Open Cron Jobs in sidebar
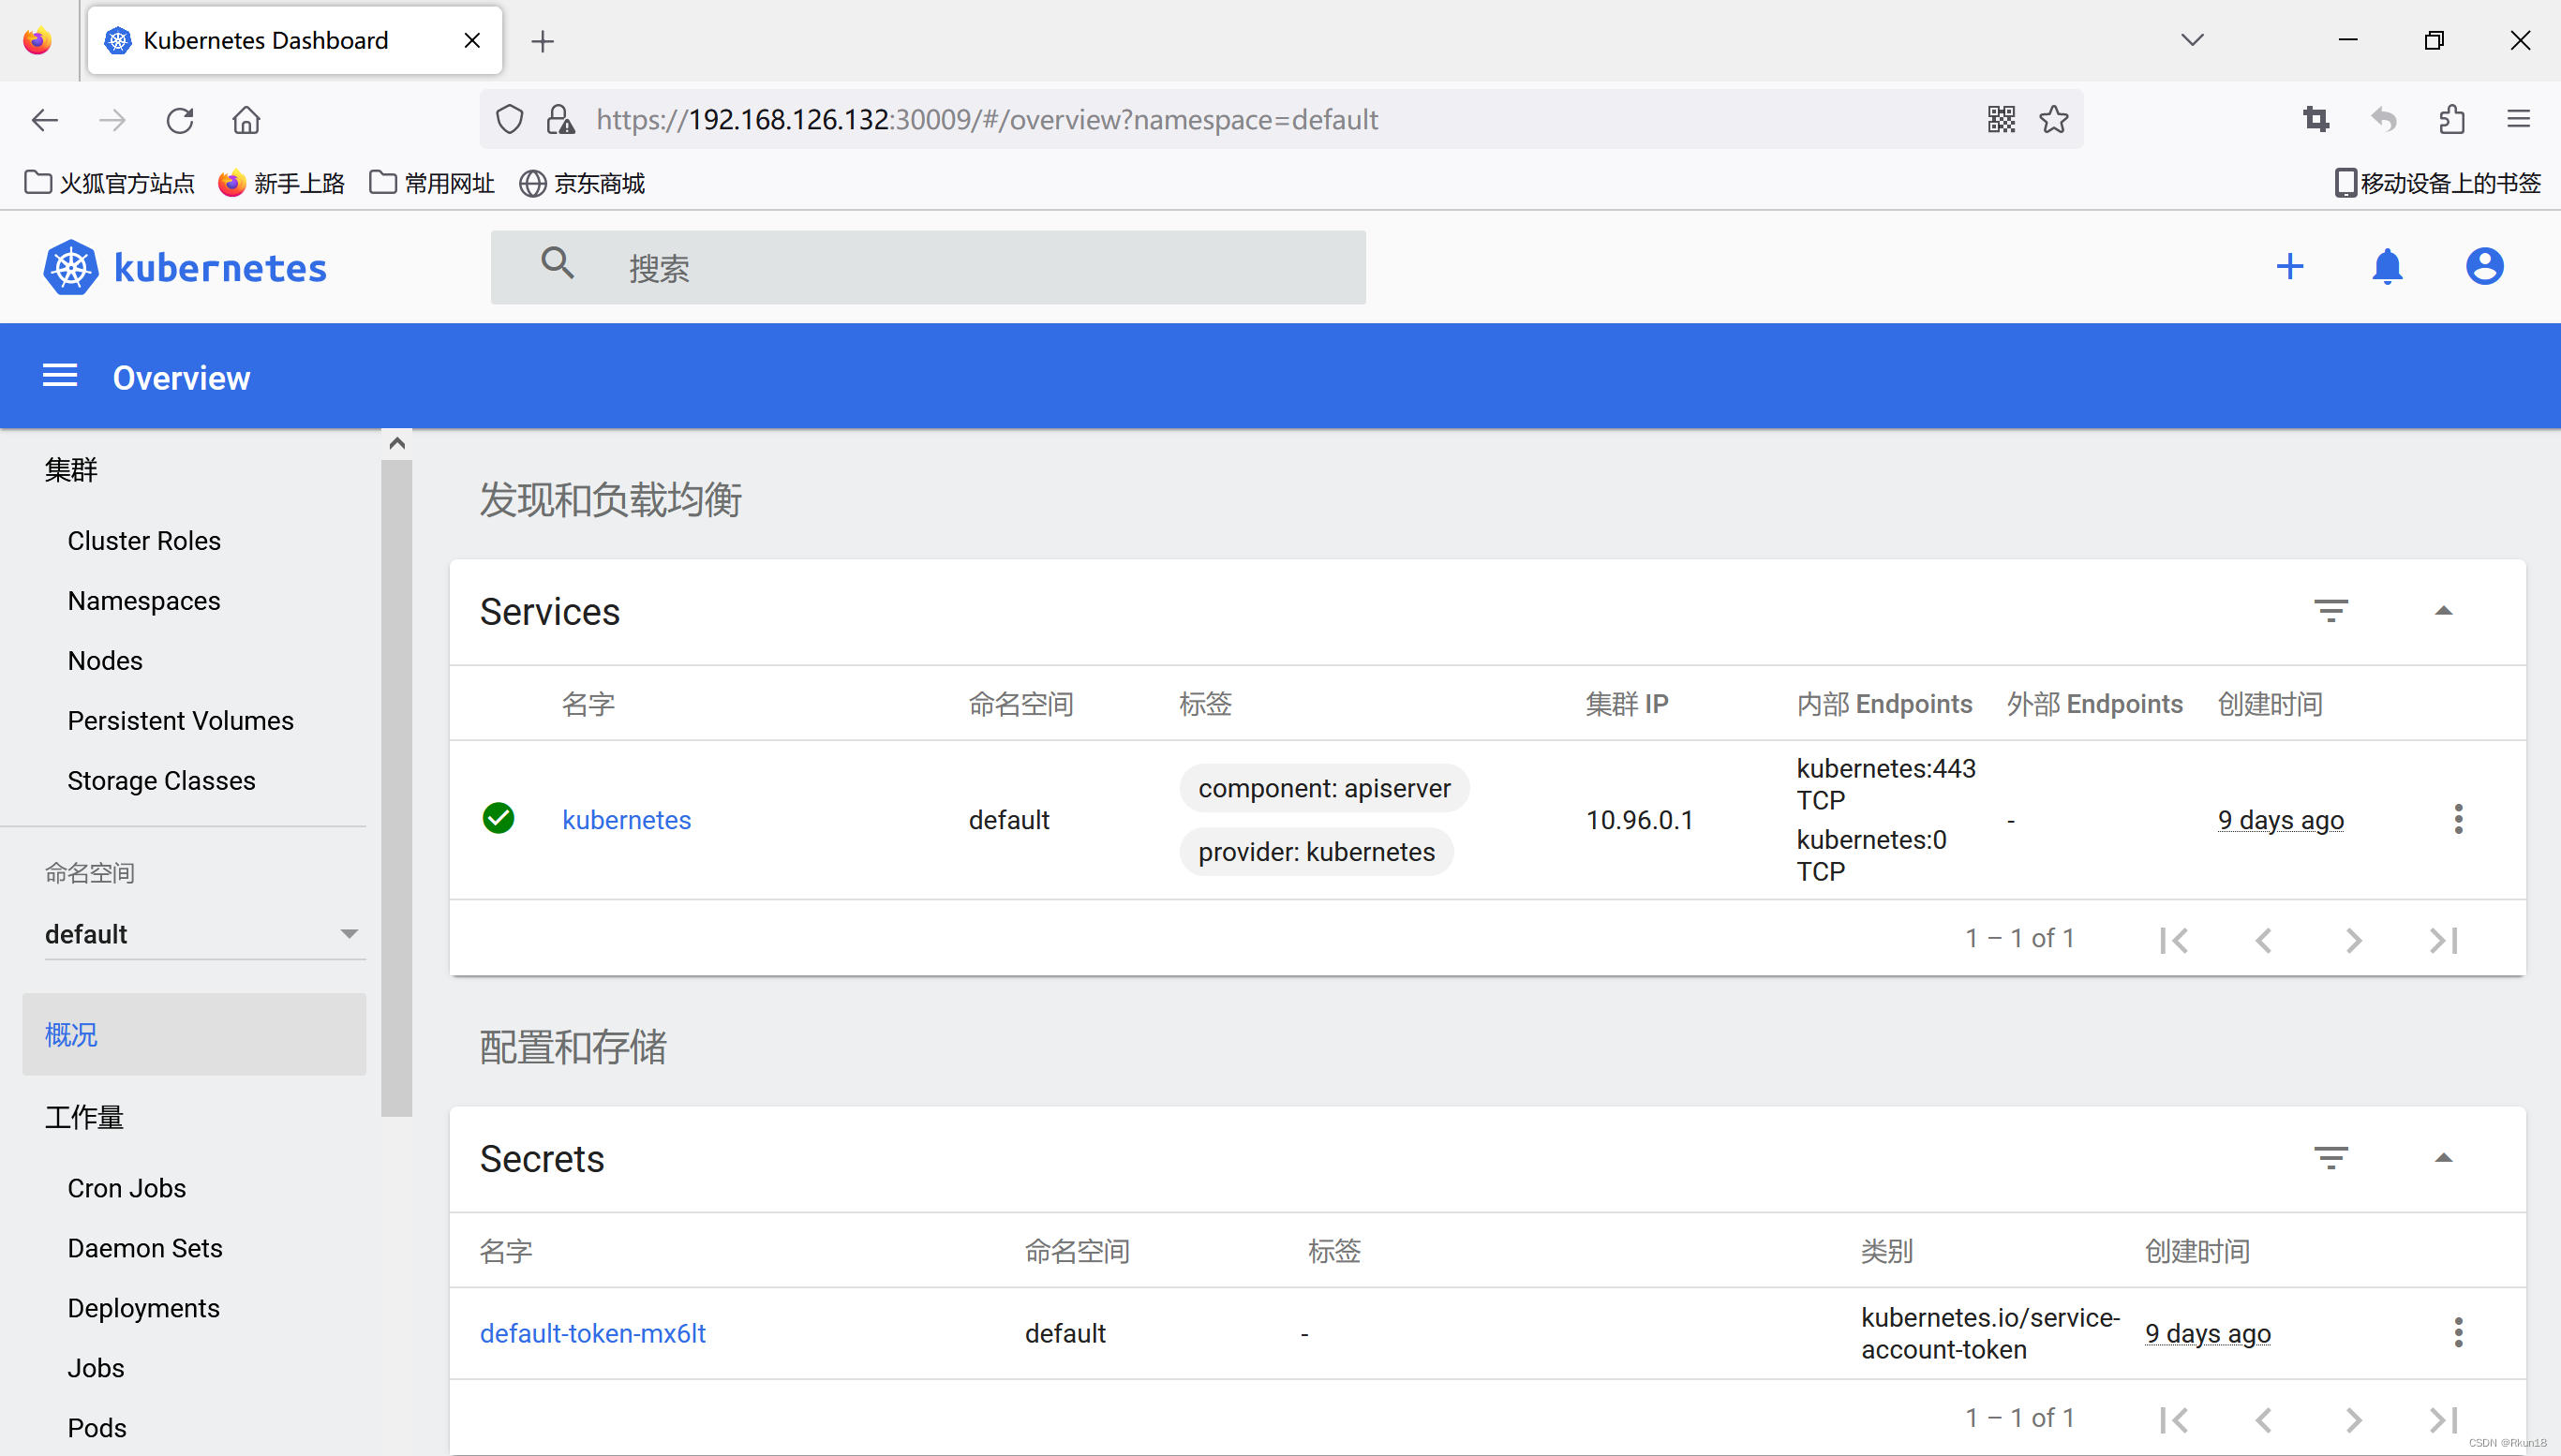 tap(127, 1188)
